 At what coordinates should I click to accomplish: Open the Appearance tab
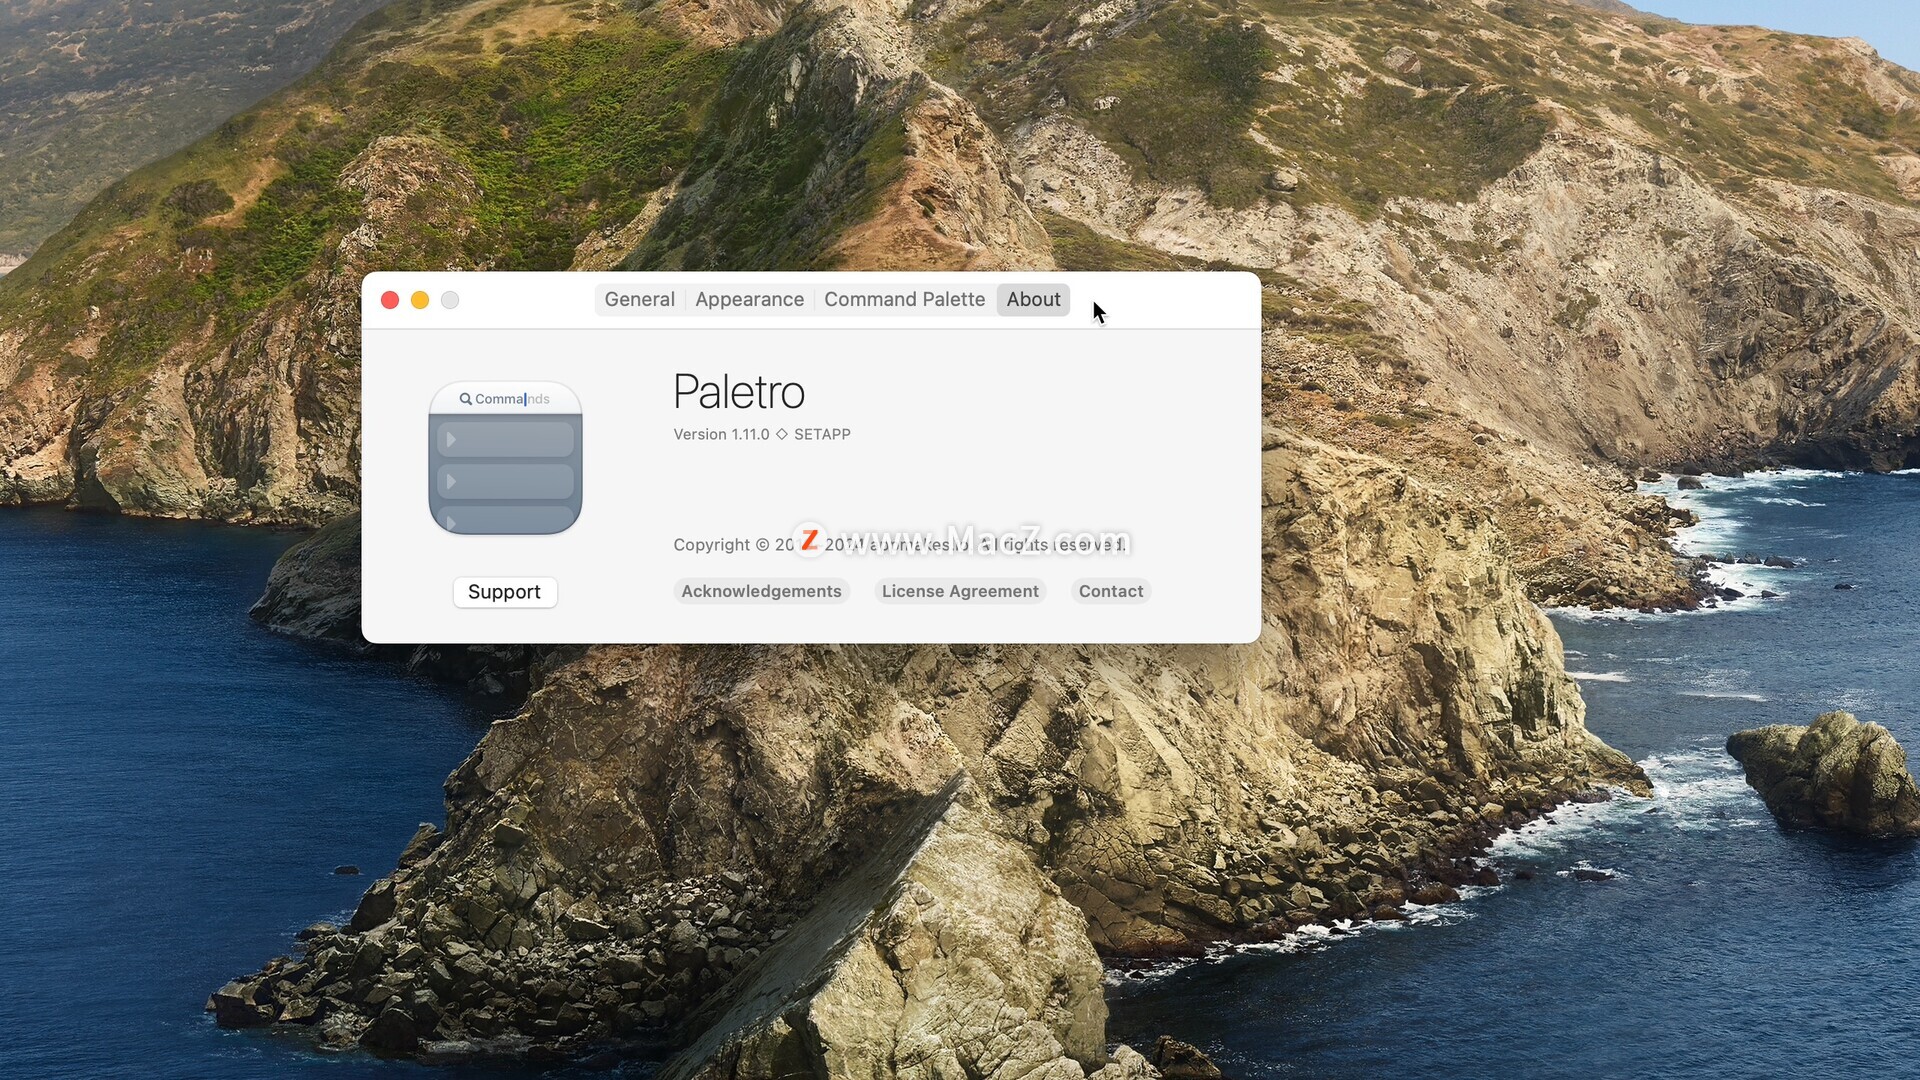[x=749, y=299]
